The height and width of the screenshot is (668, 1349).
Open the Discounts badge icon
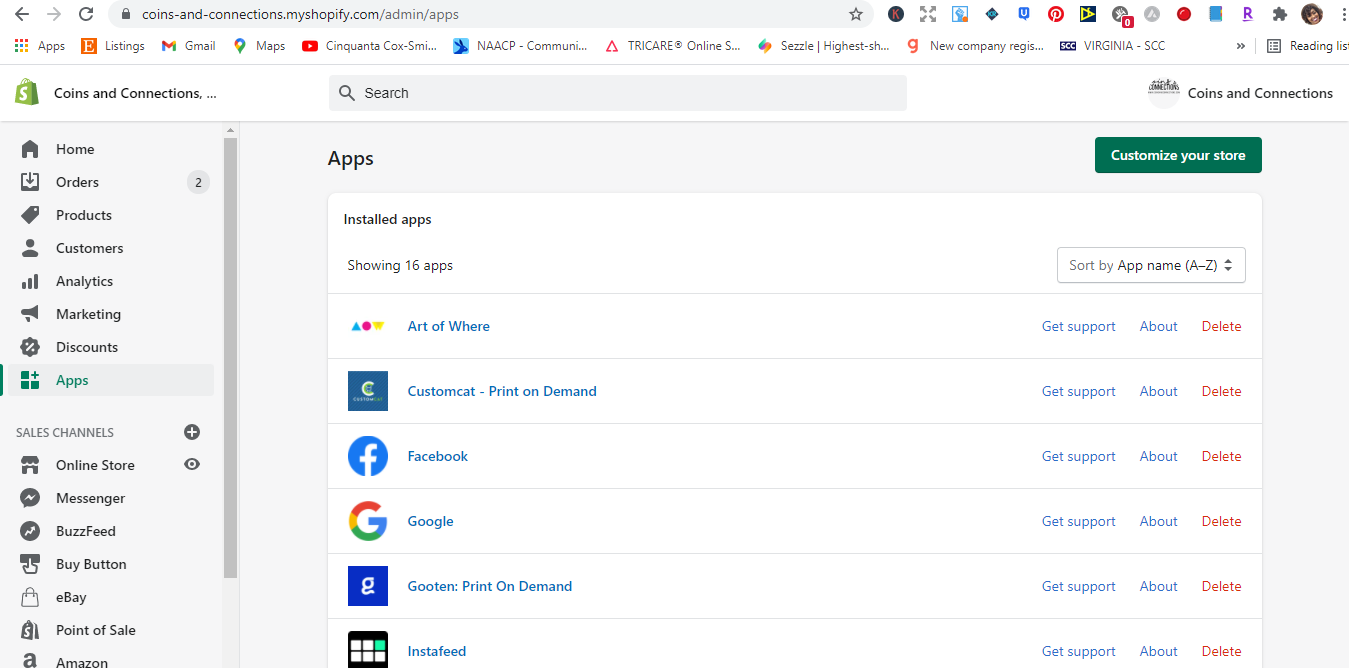[x=30, y=347]
